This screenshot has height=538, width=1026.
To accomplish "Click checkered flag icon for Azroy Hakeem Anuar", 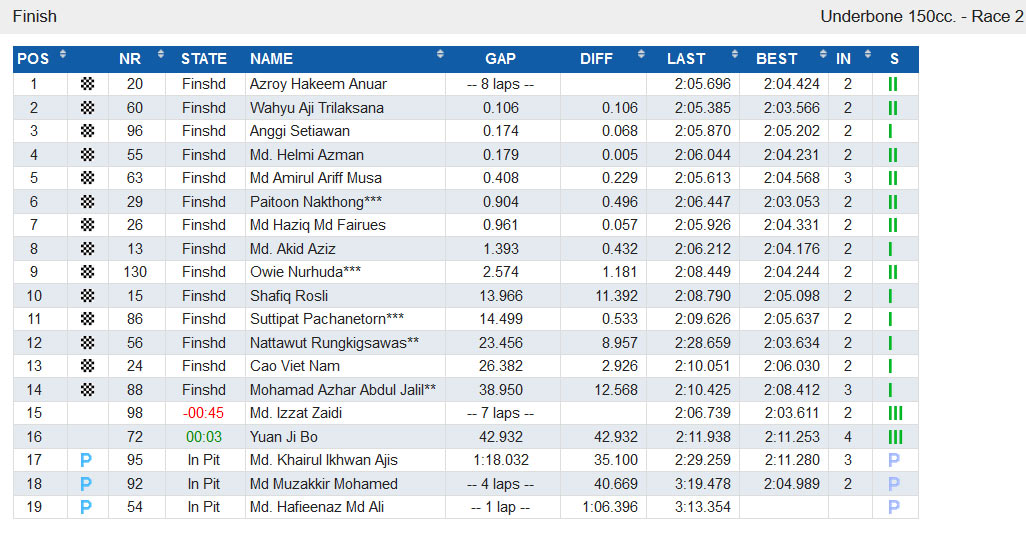I will (87, 84).
